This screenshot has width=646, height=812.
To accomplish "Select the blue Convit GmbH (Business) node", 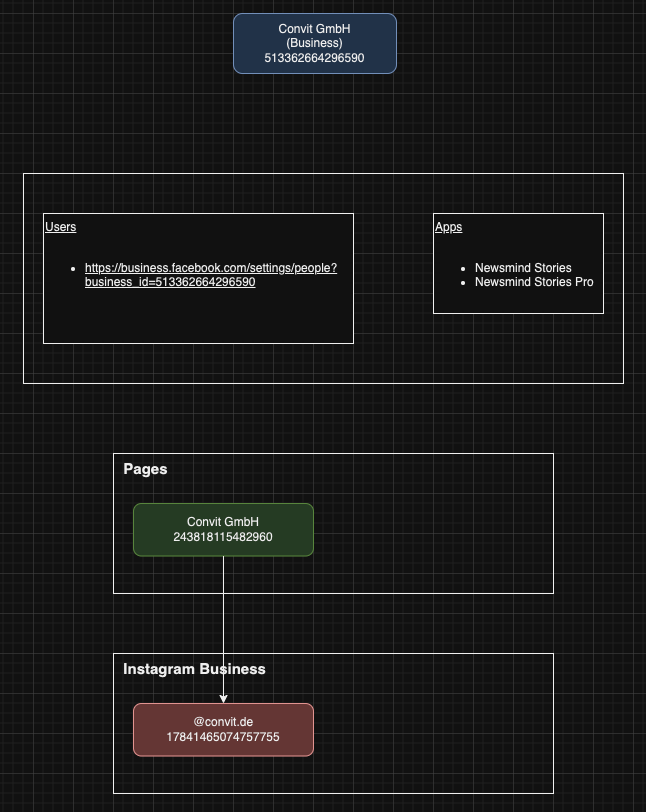I will [315, 44].
